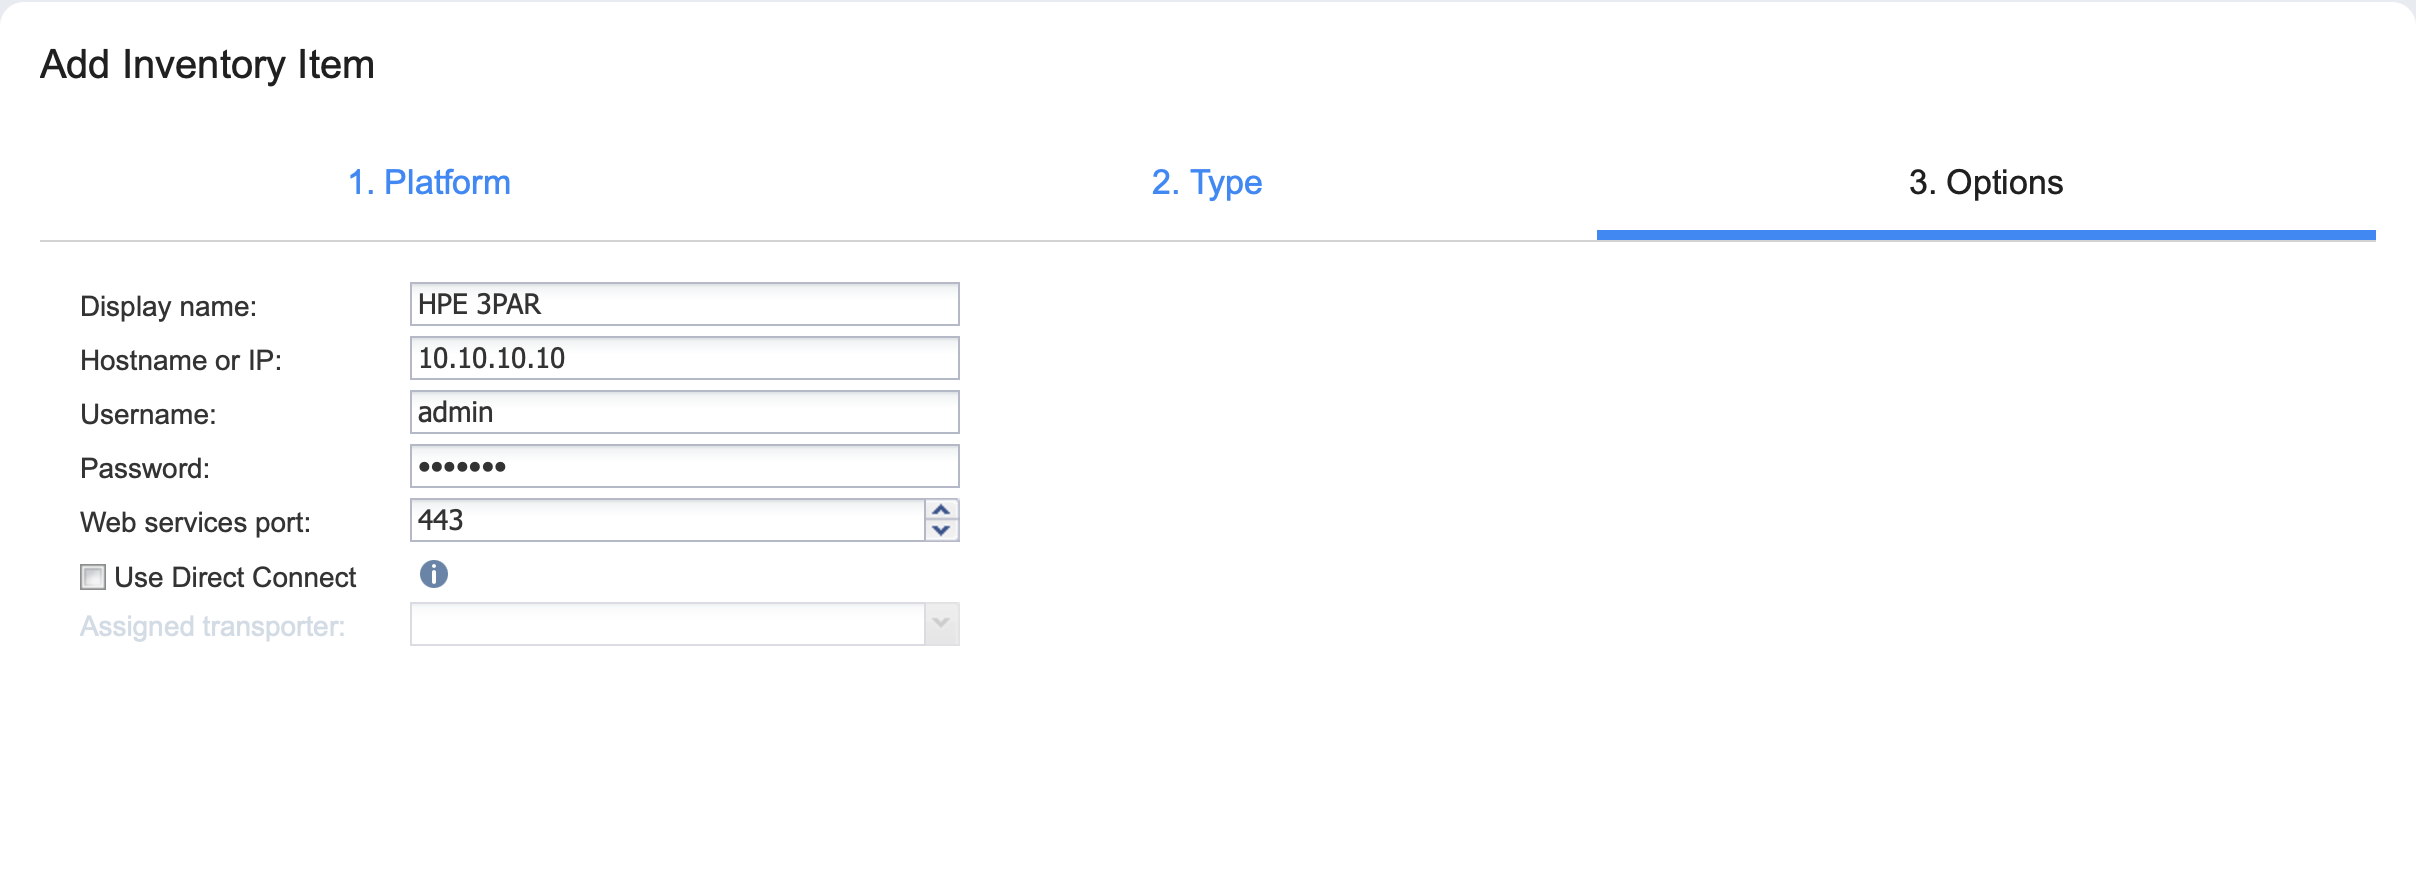
Task: Open the Assigned transporter dropdown arrow
Action: 941,624
